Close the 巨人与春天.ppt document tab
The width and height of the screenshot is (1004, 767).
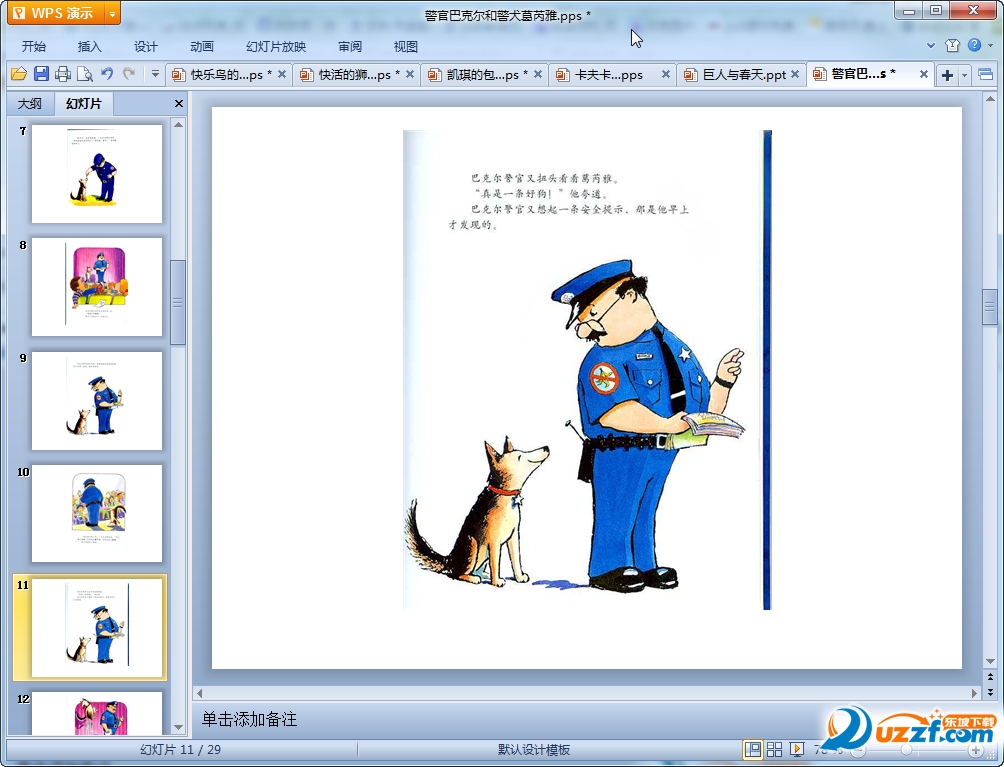(795, 74)
